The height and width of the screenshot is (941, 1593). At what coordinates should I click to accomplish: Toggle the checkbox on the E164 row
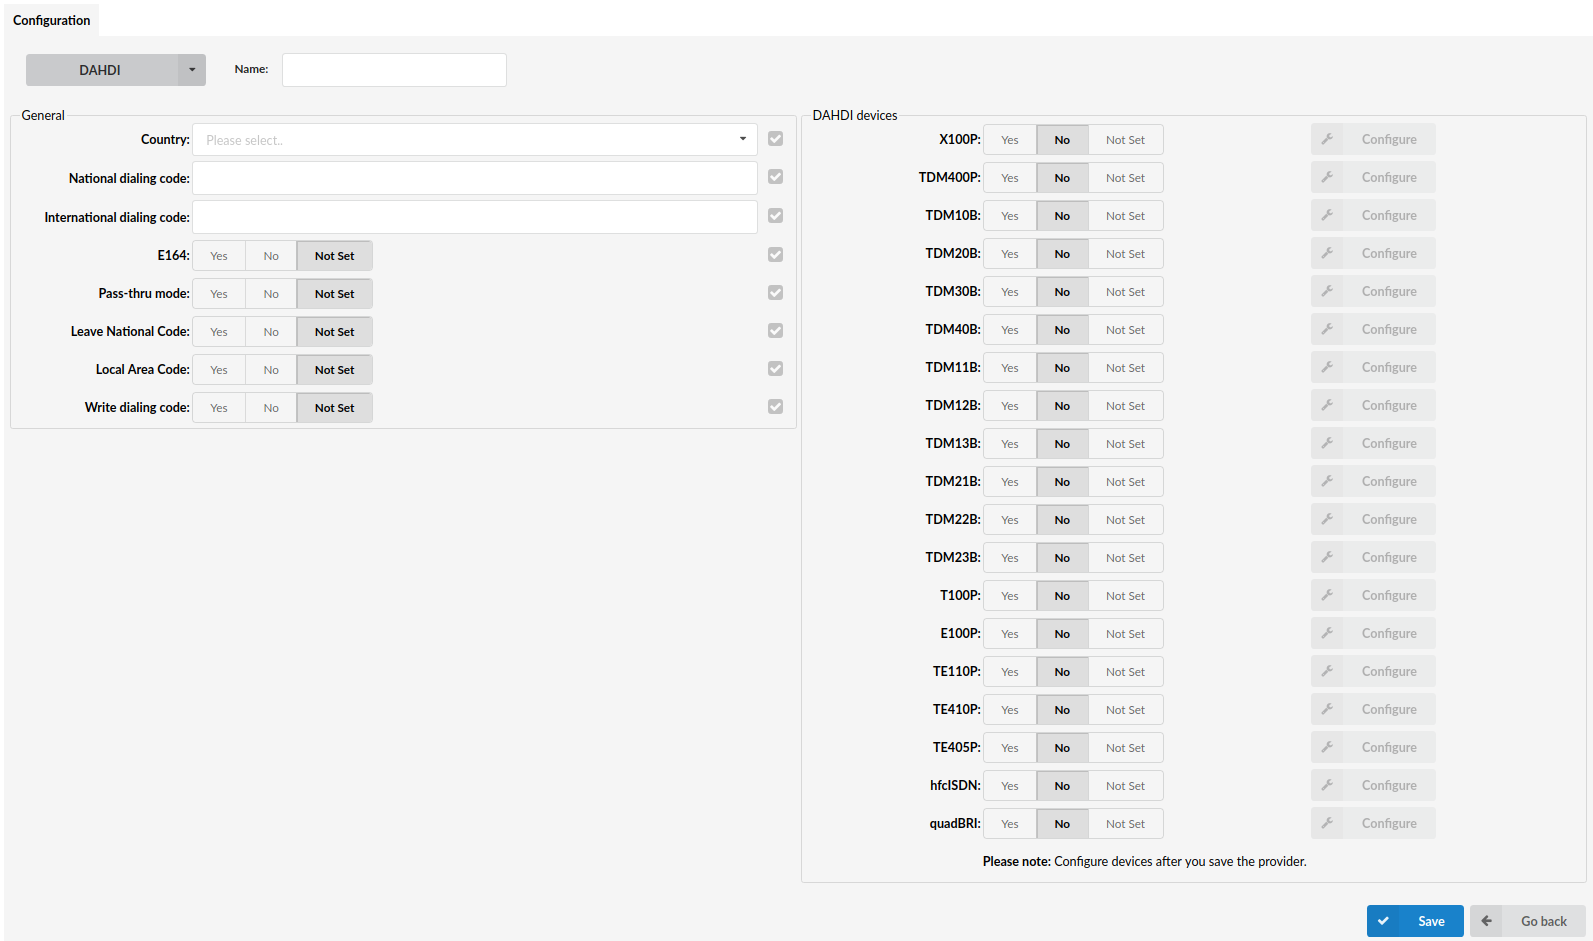[x=775, y=255]
